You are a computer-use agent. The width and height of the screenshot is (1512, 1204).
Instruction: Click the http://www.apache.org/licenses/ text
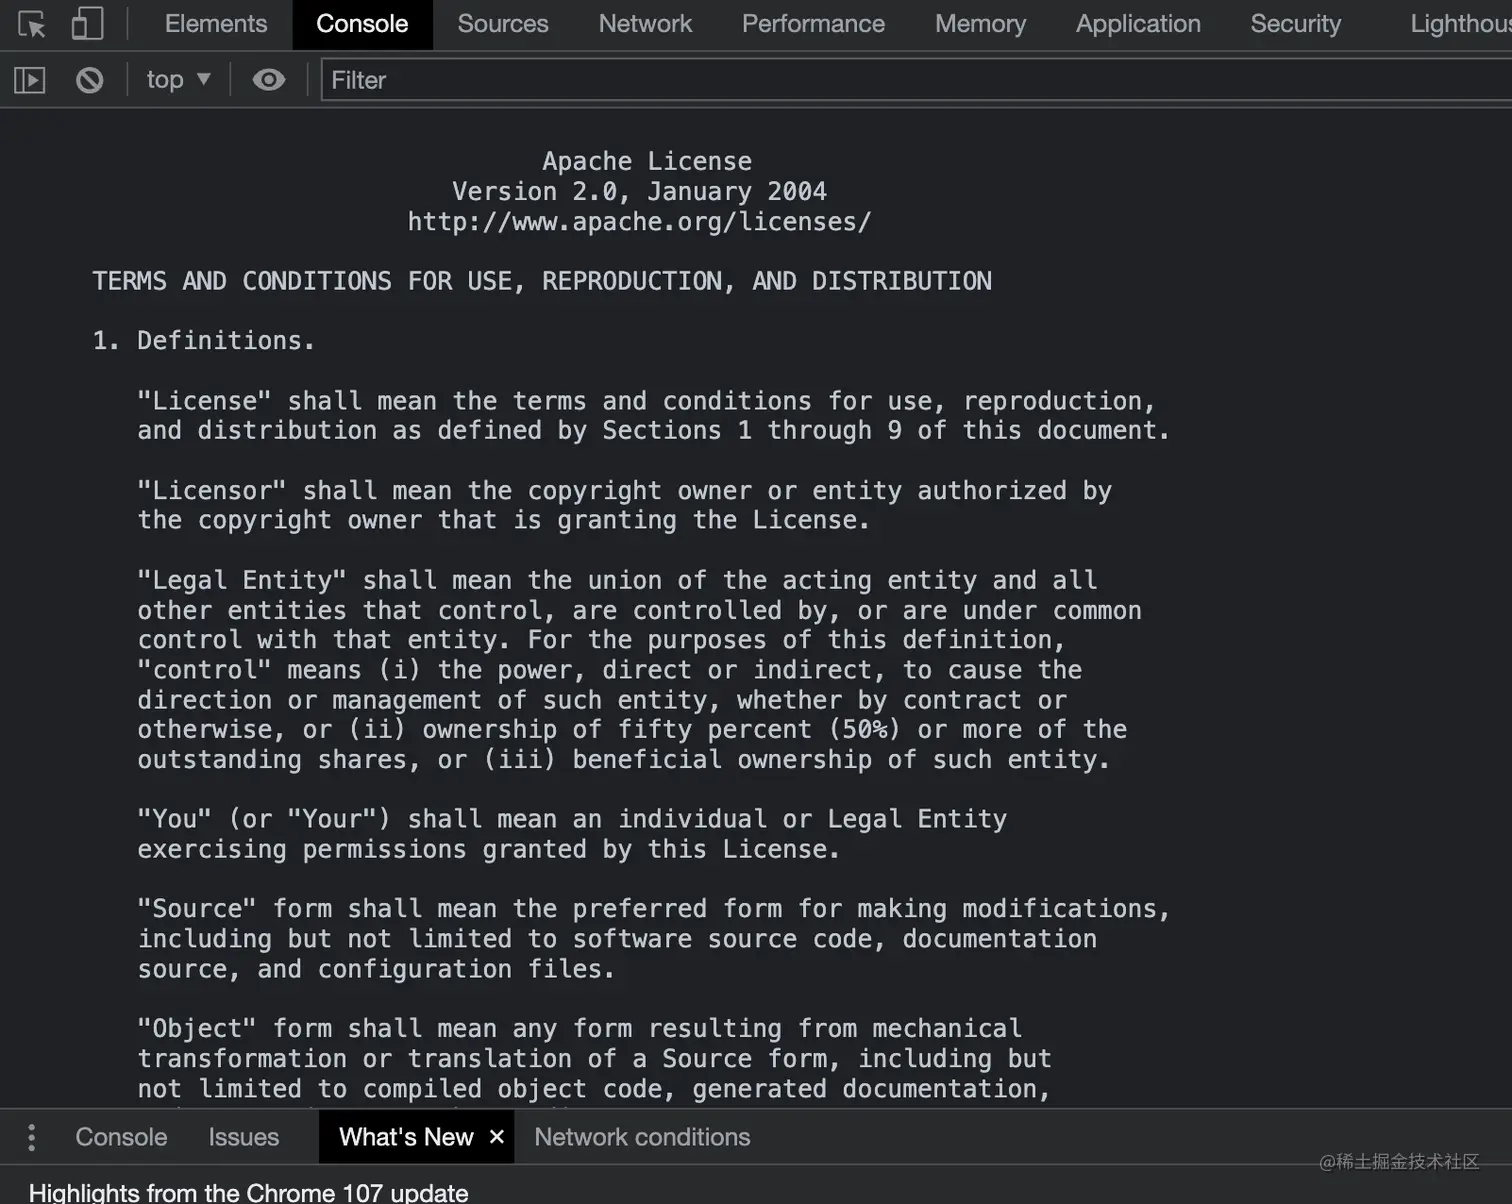pyautogui.click(x=639, y=222)
